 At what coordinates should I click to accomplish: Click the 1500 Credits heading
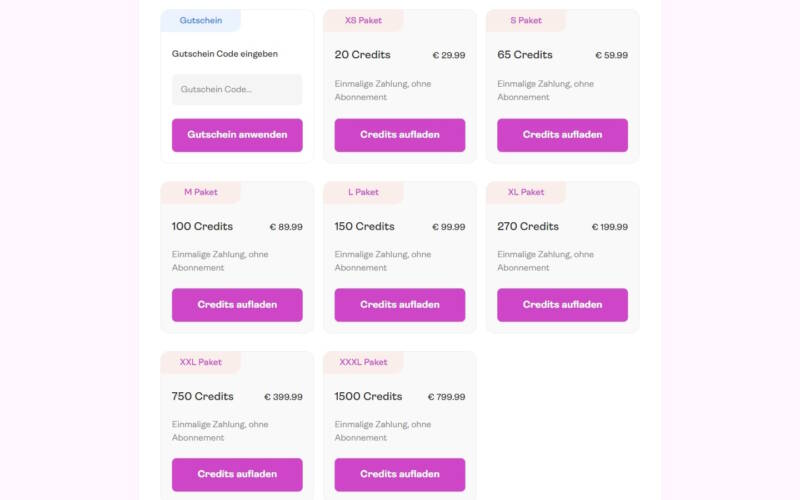(x=368, y=397)
